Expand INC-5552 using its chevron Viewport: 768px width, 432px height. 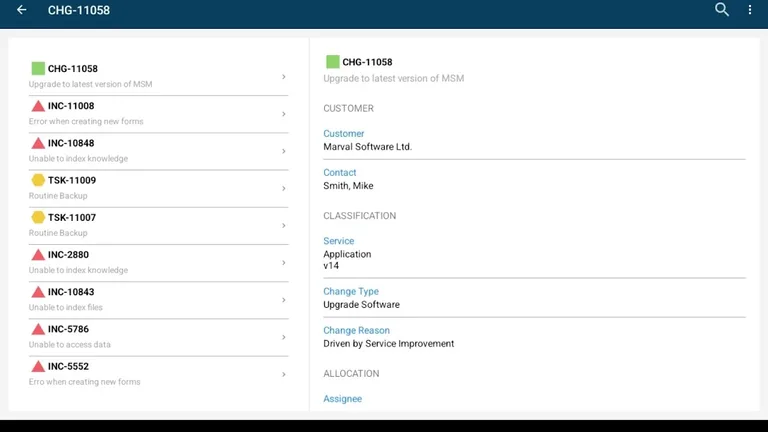284,374
